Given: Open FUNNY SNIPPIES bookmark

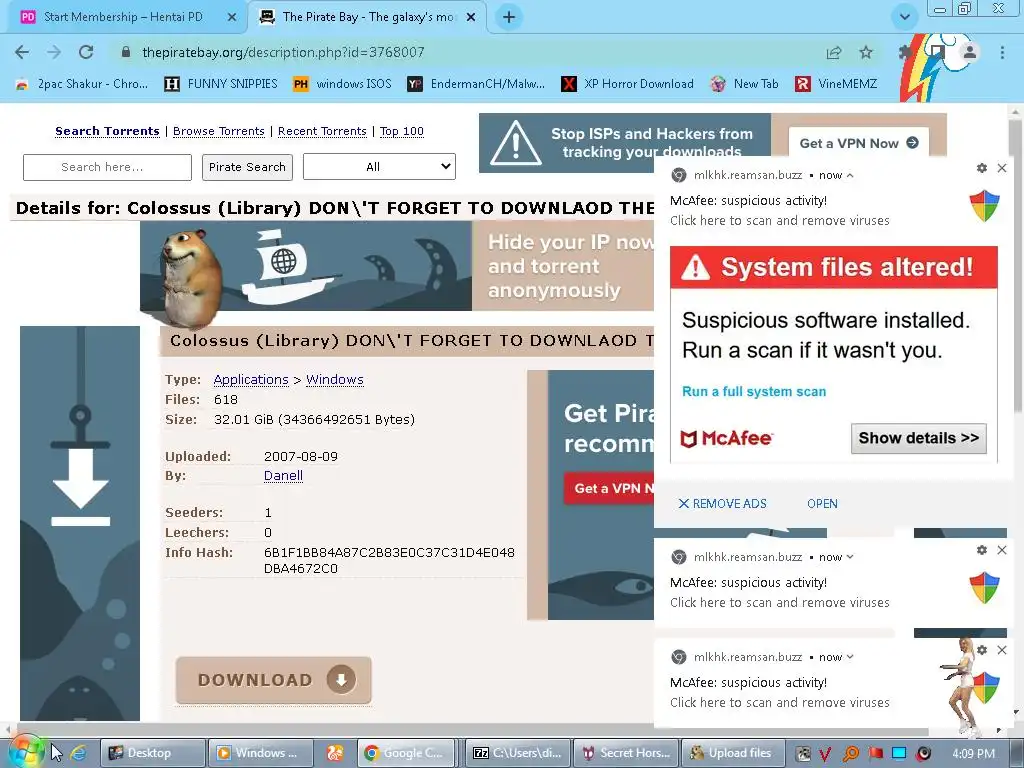Looking at the screenshot, I should tap(221, 84).
